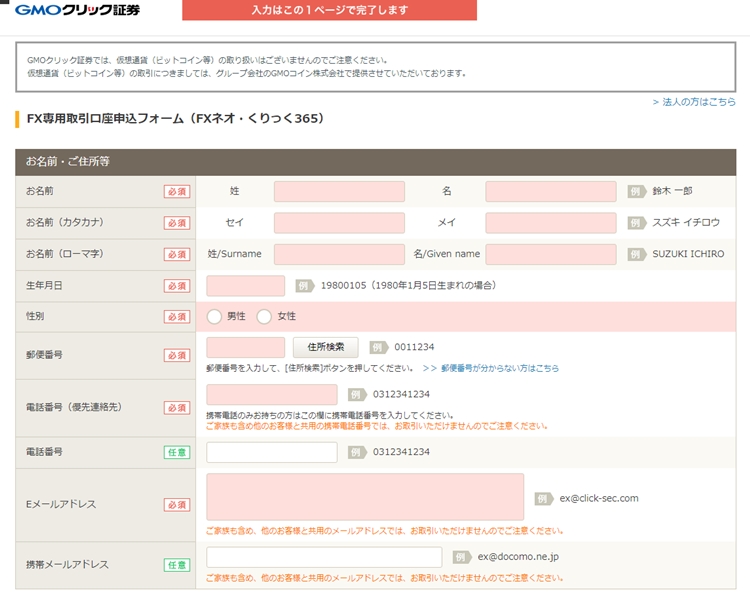Click the example text SUZUKI ICHIRO

click(688, 254)
